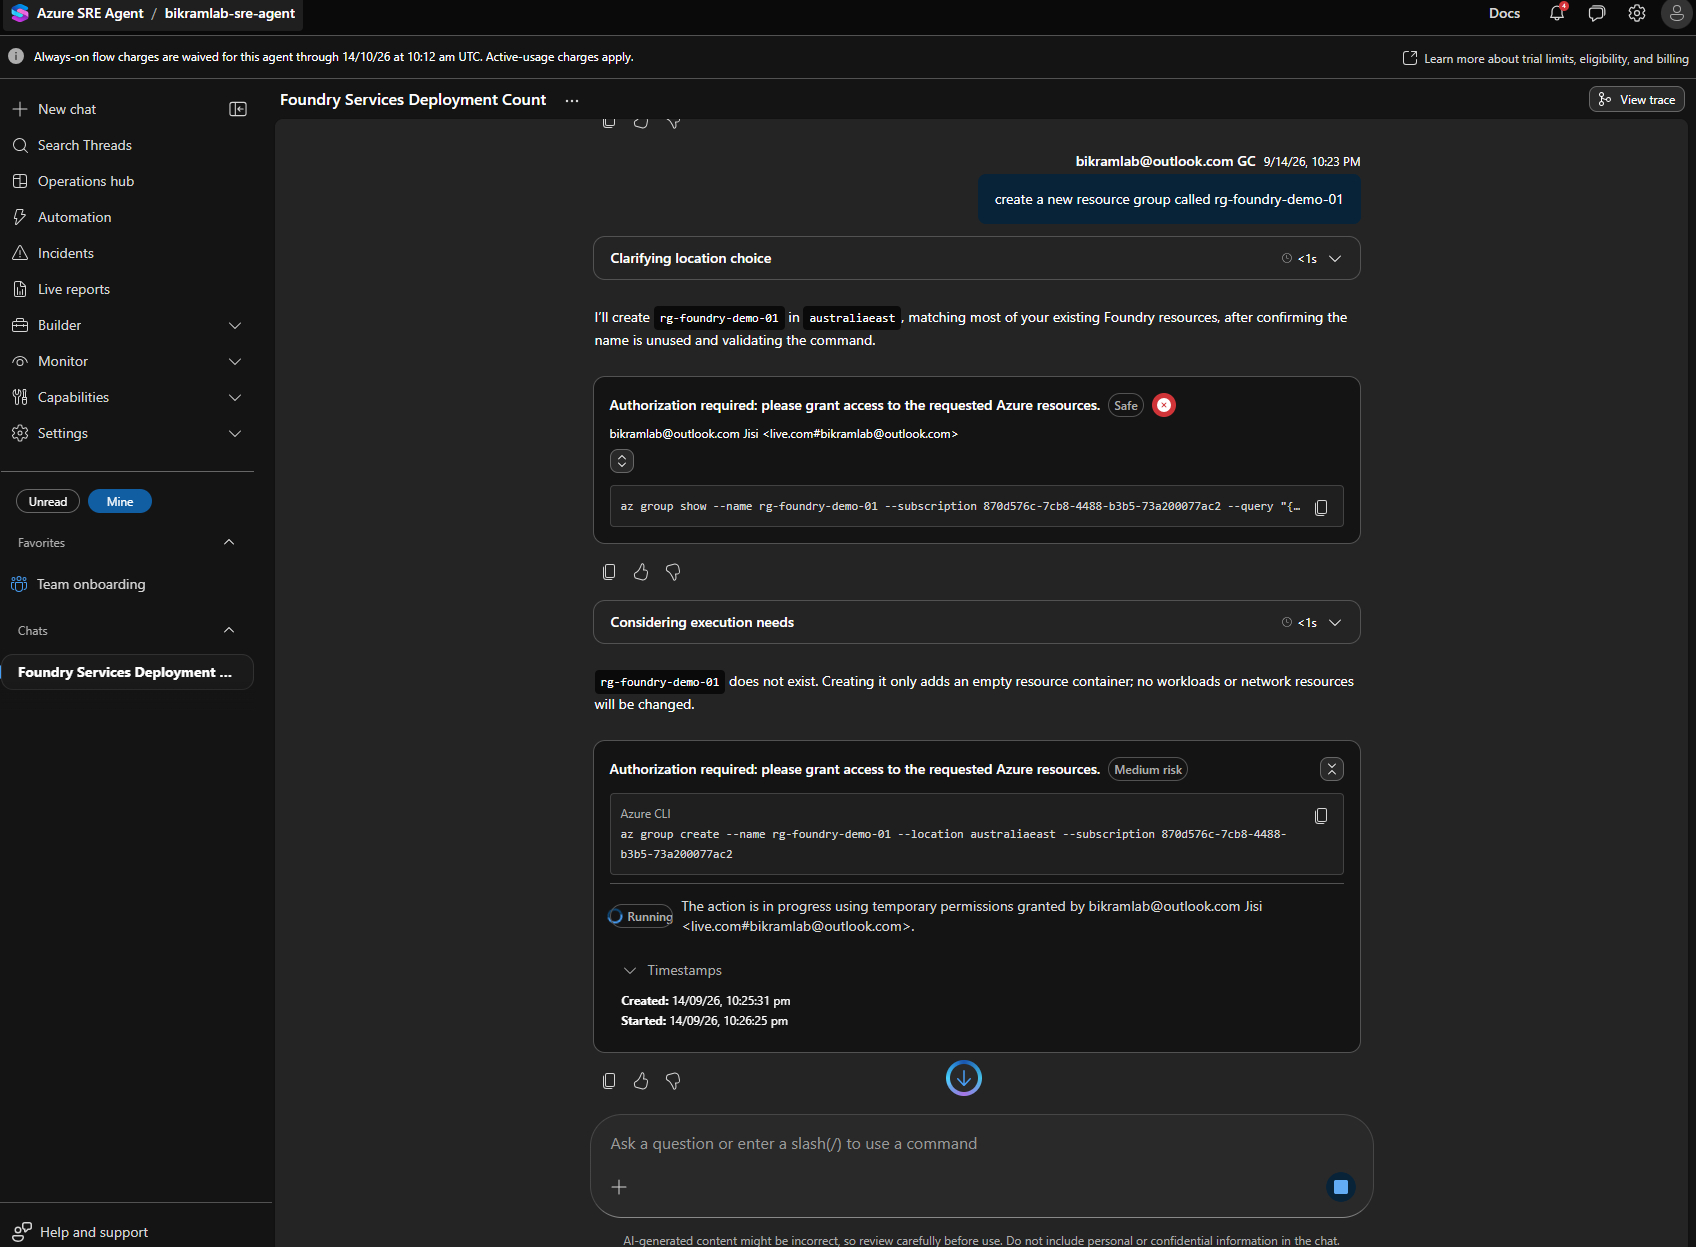
Task: Copy the last response near scroll-down button
Action: pyautogui.click(x=609, y=1081)
